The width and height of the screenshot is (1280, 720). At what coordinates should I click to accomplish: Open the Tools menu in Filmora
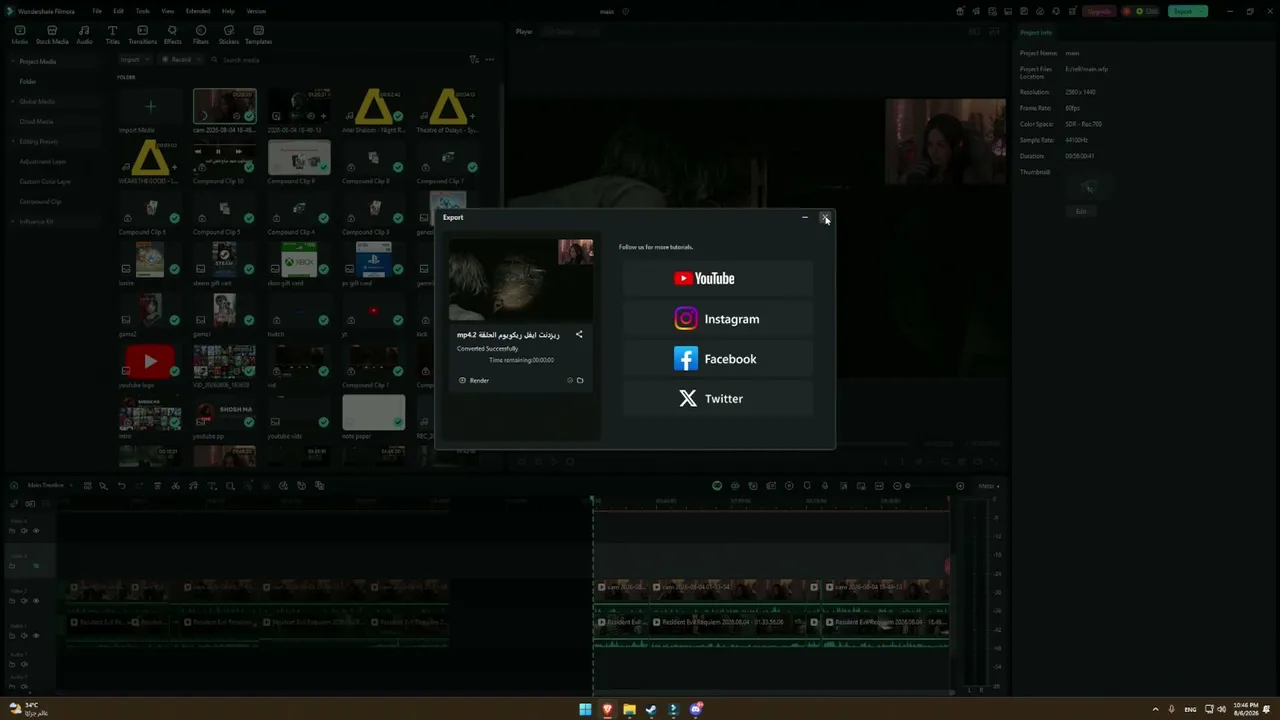click(143, 11)
